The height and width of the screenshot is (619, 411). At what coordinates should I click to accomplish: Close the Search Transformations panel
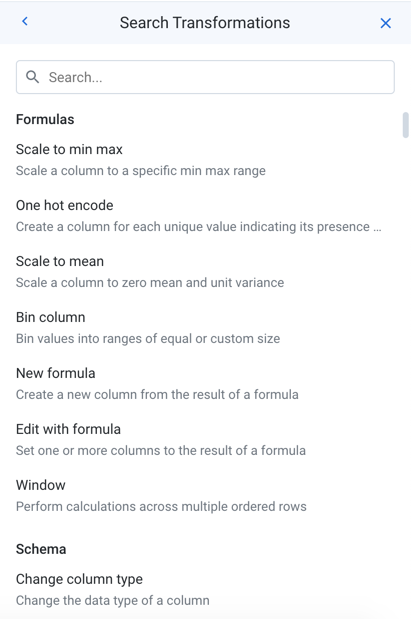click(385, 23)
